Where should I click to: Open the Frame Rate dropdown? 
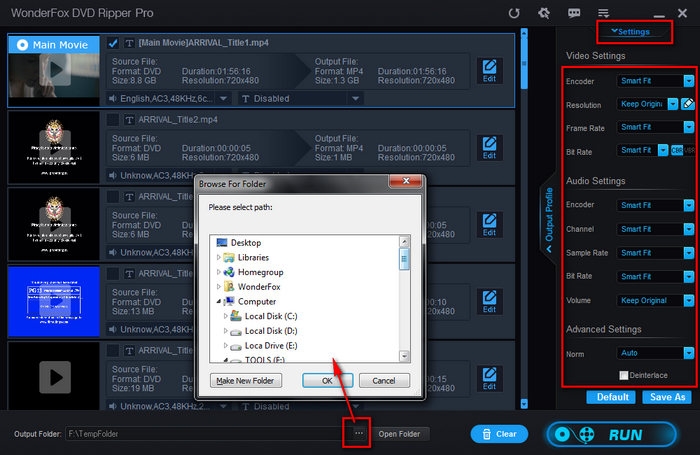click(689, 127)
